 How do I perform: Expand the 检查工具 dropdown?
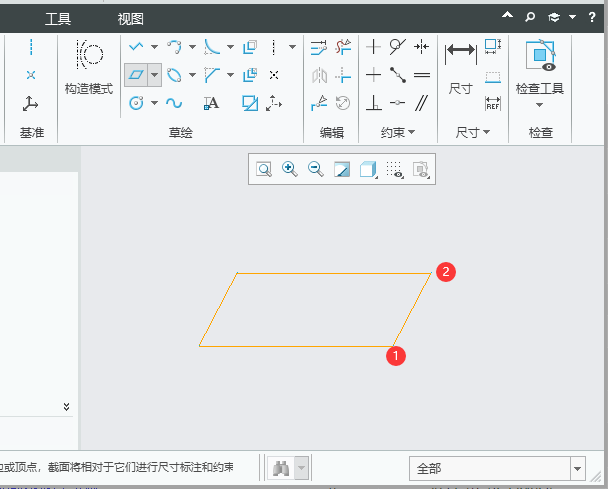click(x=539, y=105)
